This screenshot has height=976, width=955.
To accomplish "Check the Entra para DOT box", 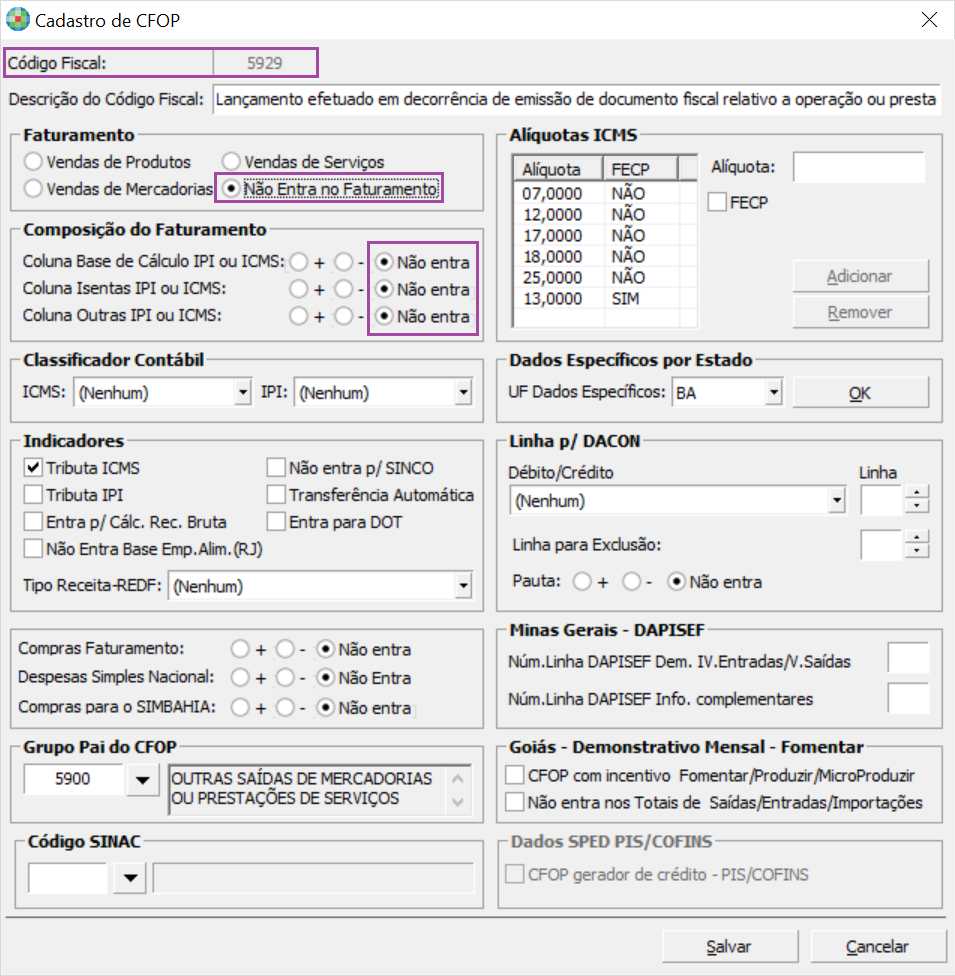I will [x=276, y=522].
